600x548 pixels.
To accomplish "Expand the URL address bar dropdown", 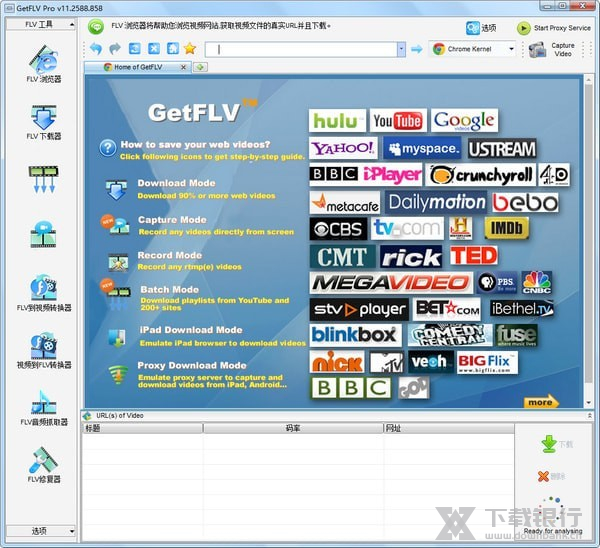I will [400, 49].
